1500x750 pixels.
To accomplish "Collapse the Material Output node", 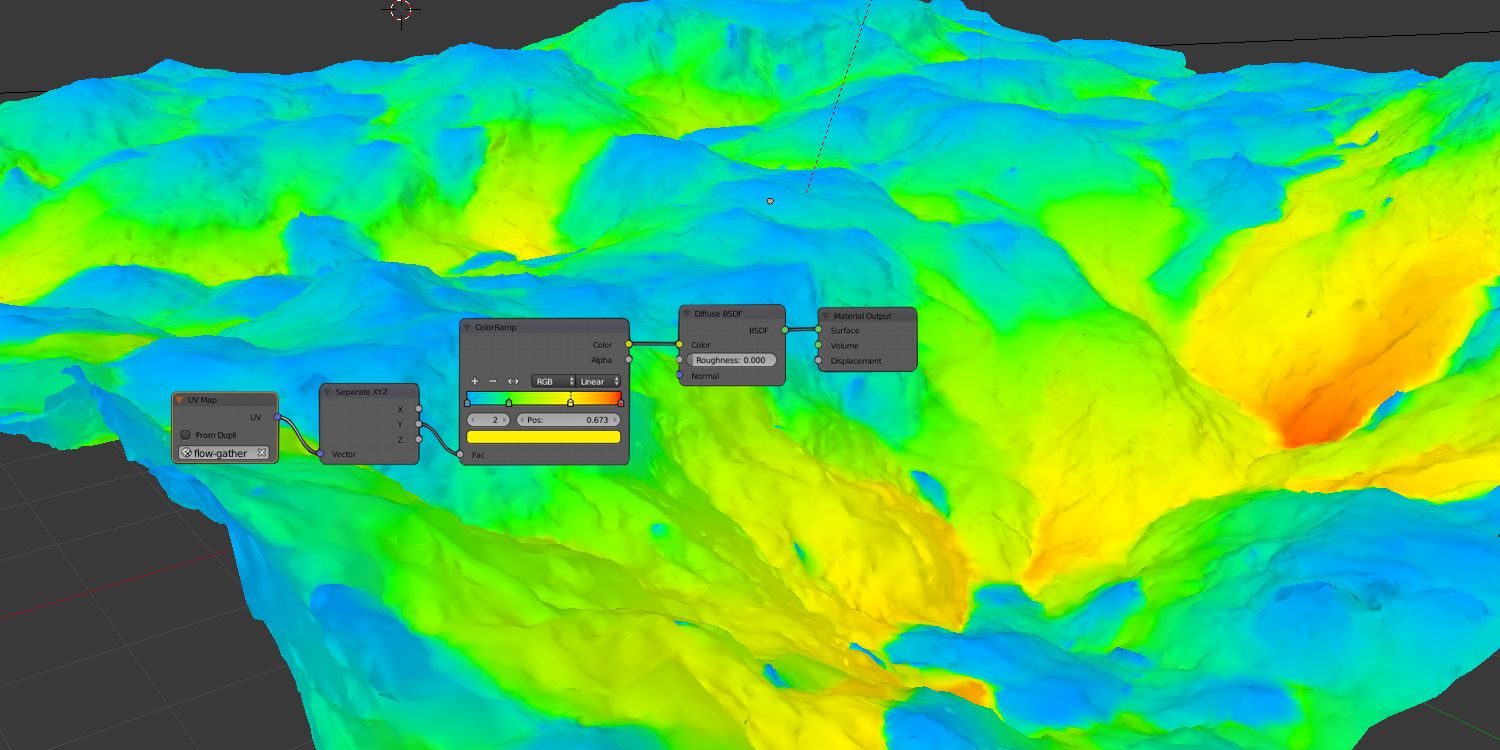I will click(x=826, y=316).
